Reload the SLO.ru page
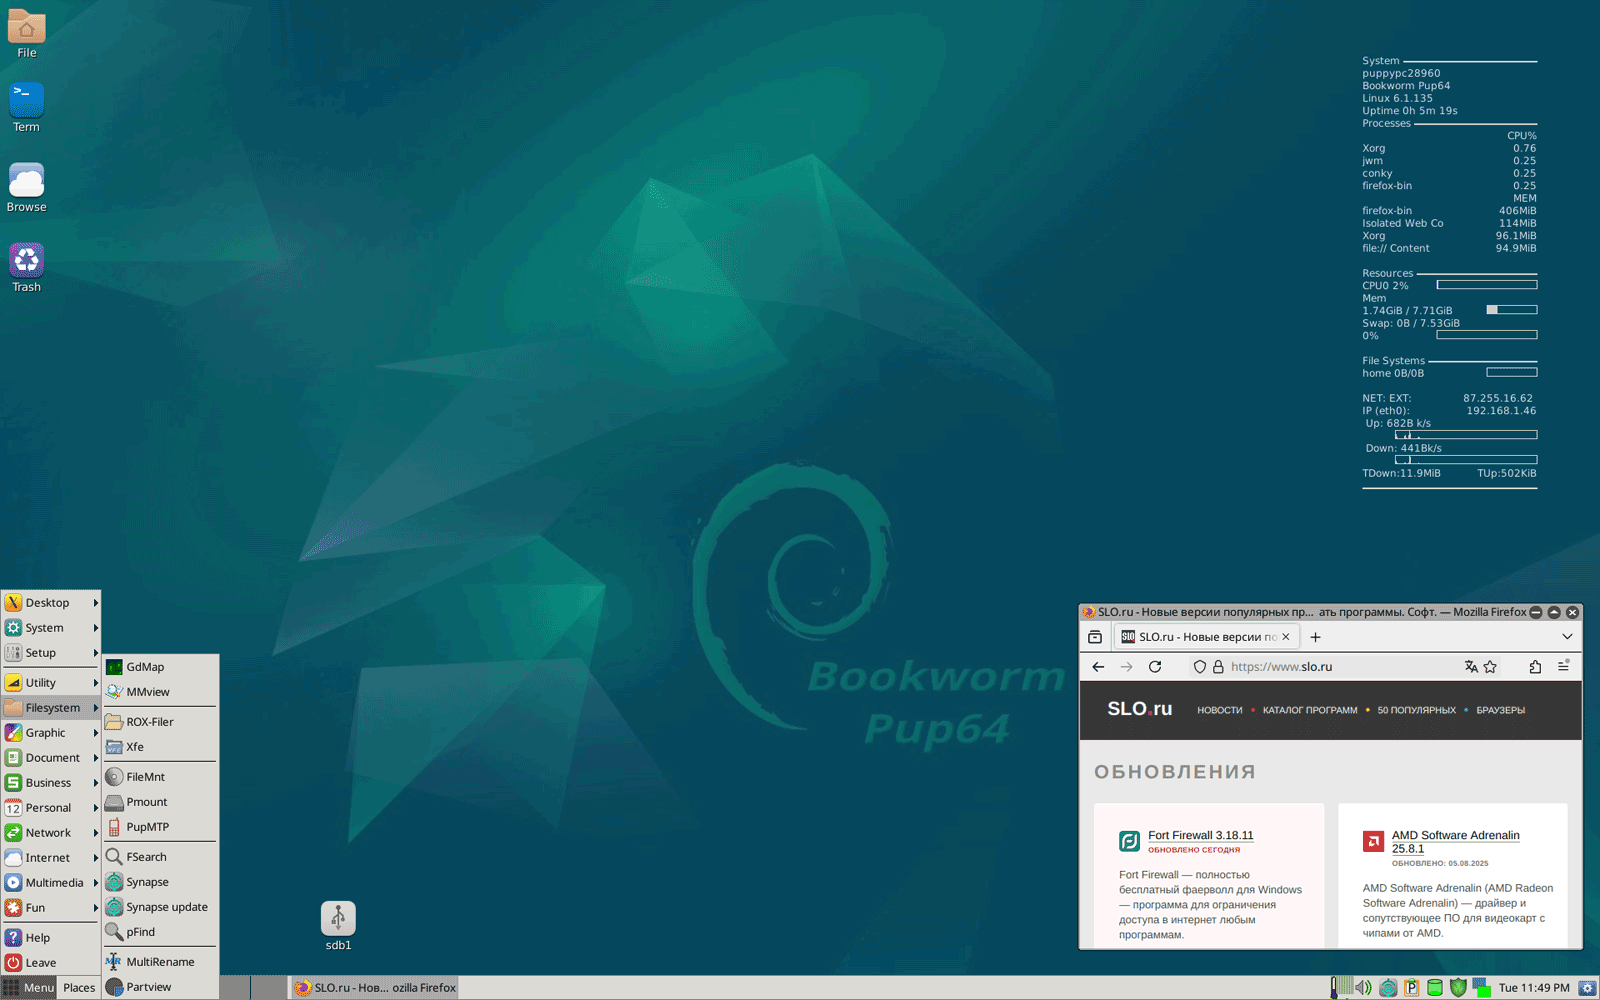 (x=1155, y=667)
